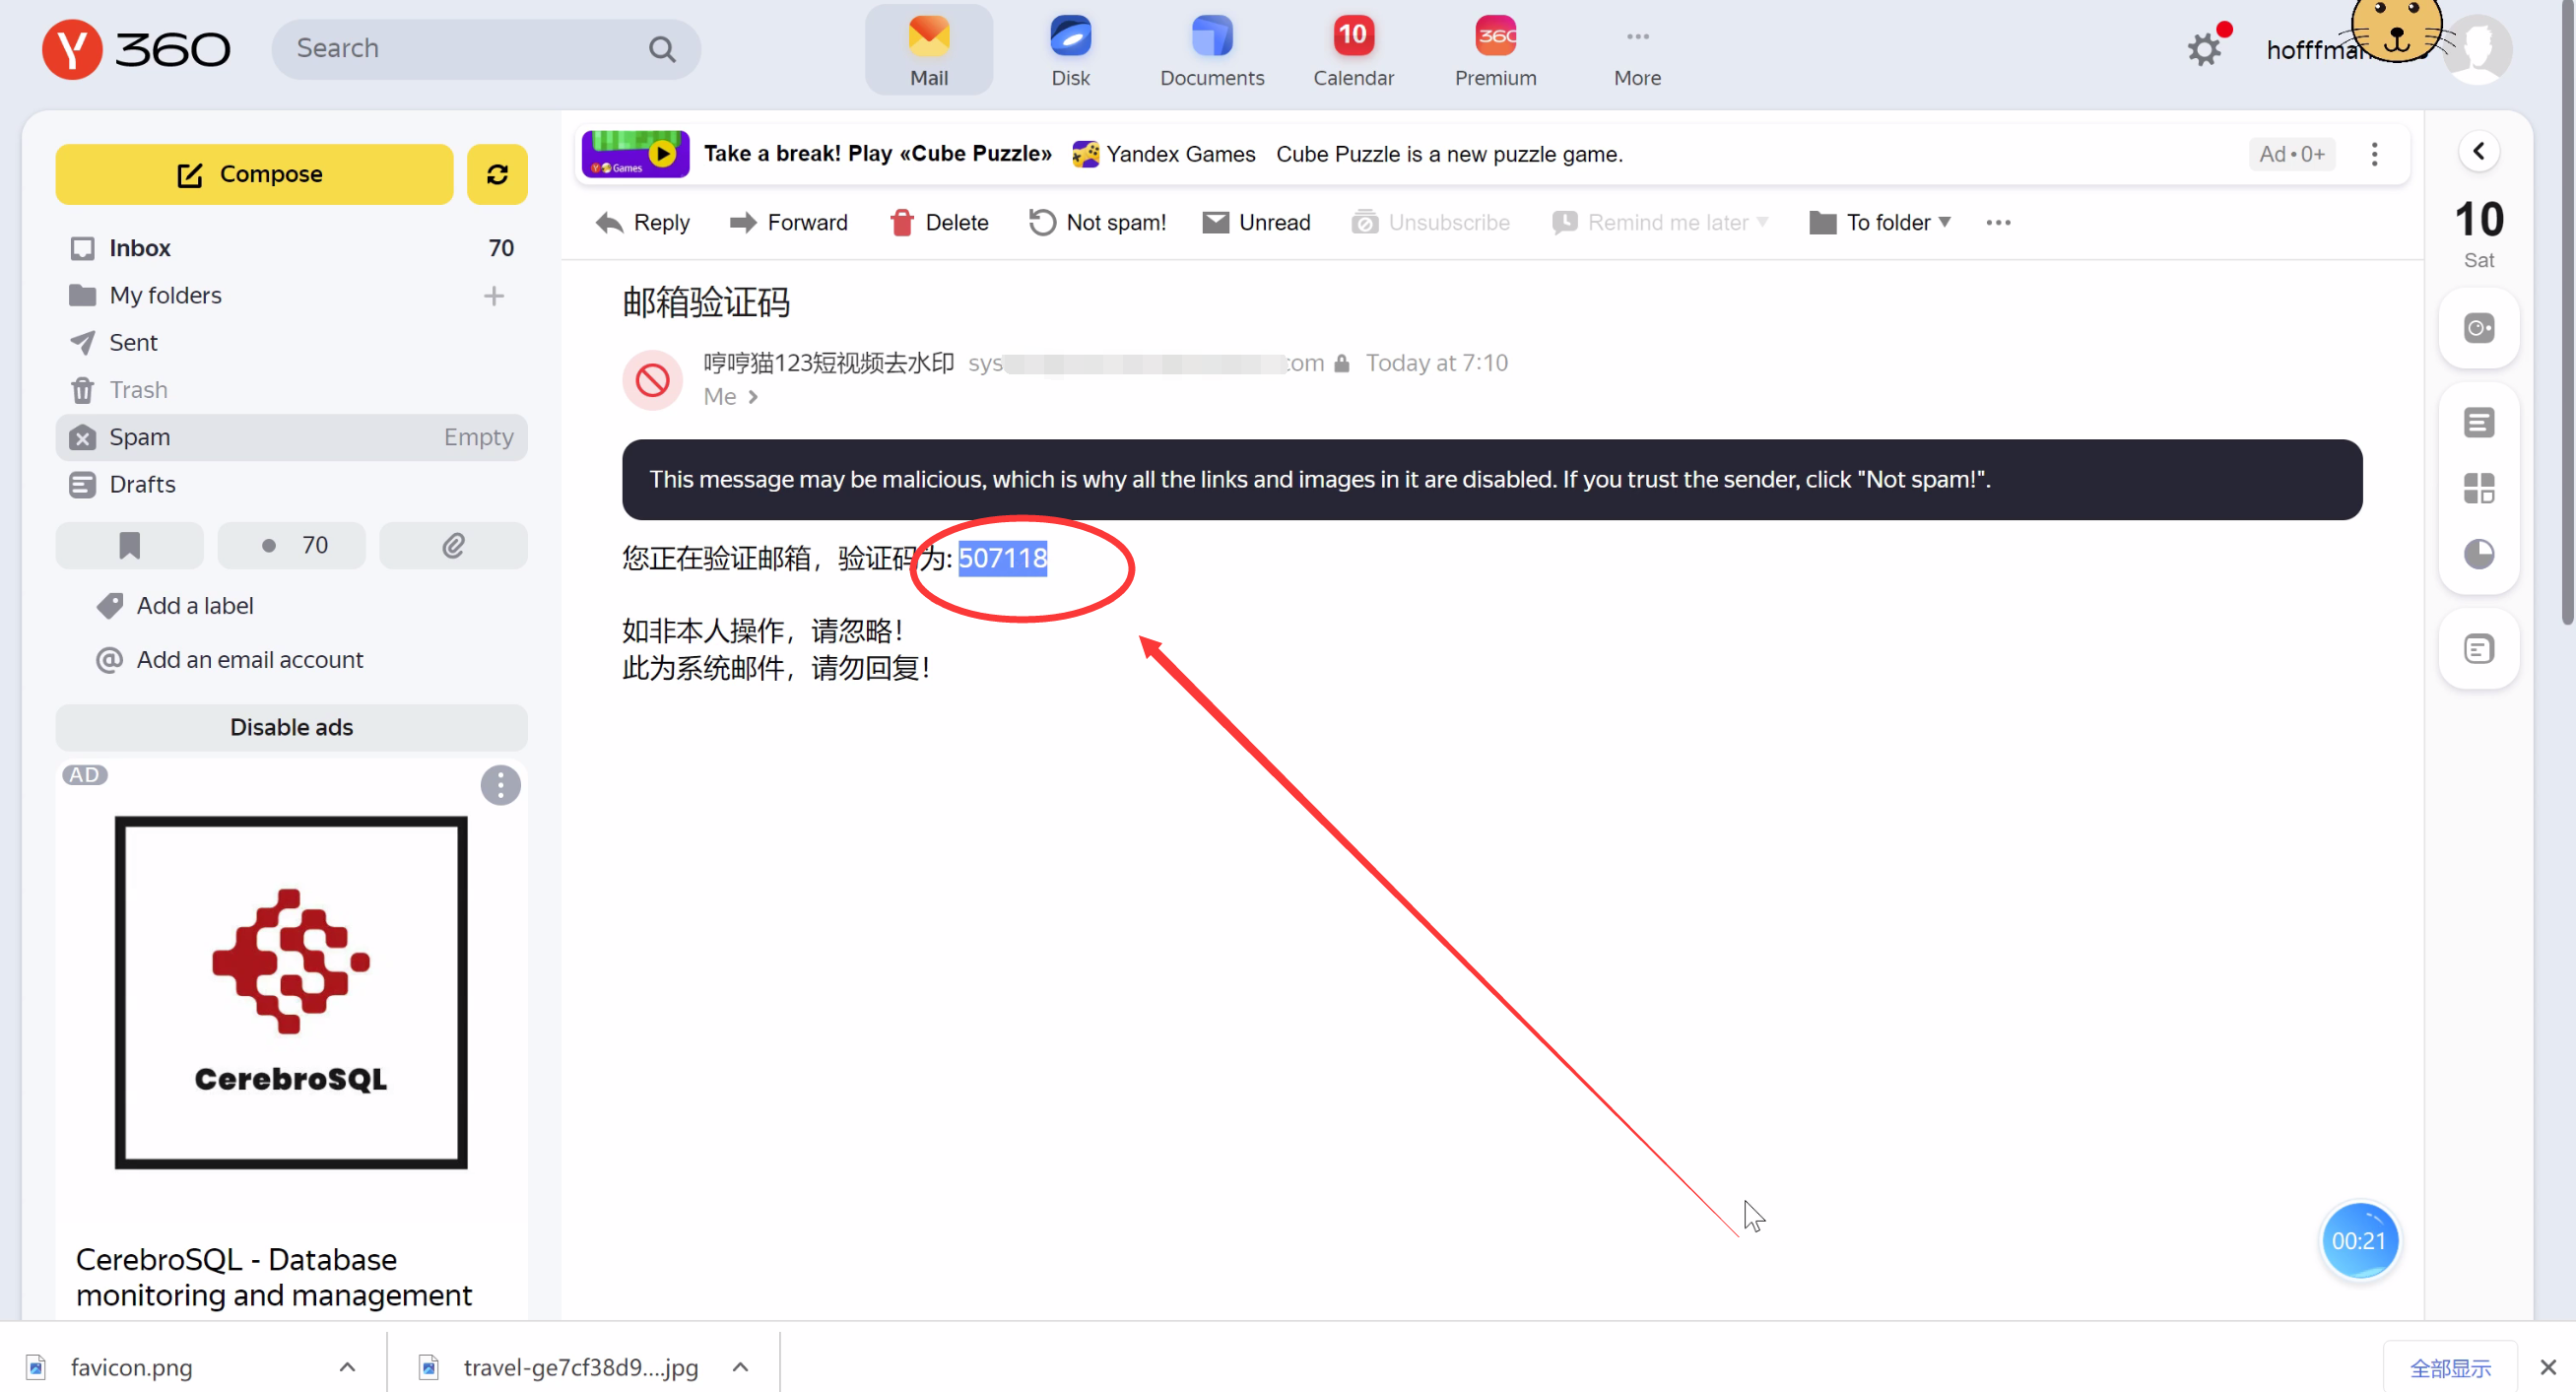Toggle the attachments filter
The width and height of the screenshot is (2576, 1392).
[x=453, y=545]
